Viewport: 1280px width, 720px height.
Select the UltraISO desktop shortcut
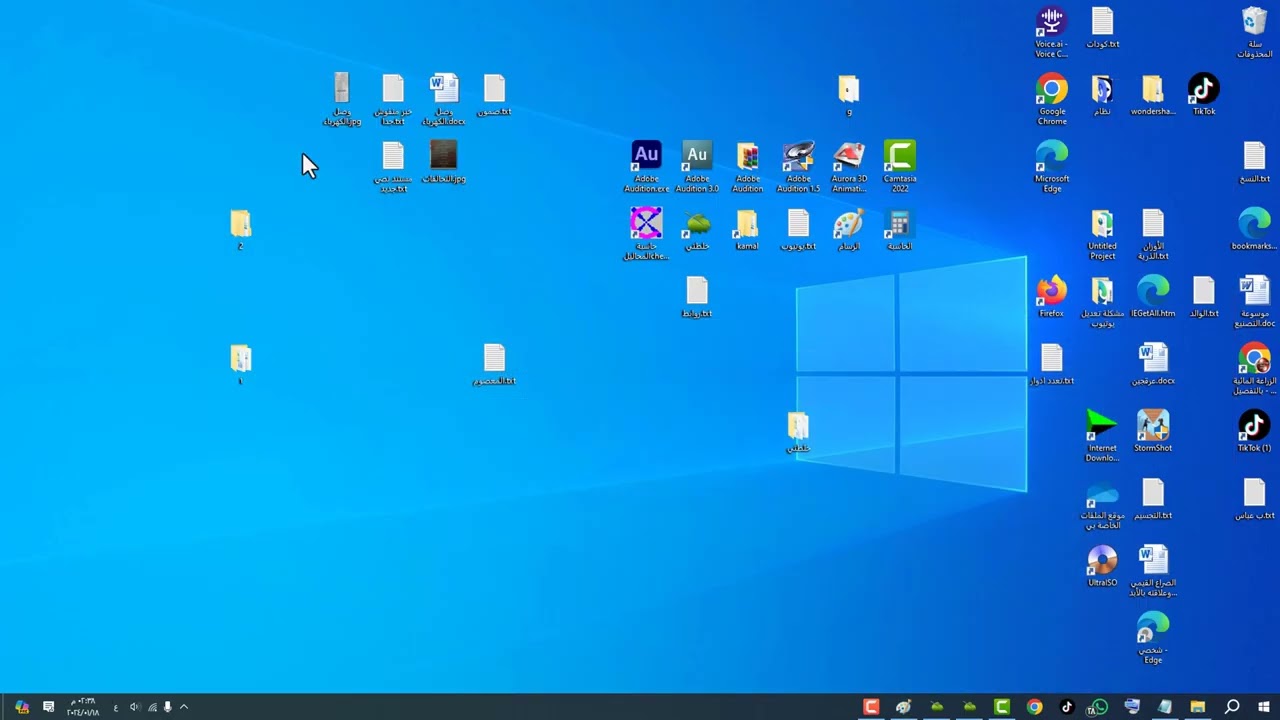click(1102, 566)
